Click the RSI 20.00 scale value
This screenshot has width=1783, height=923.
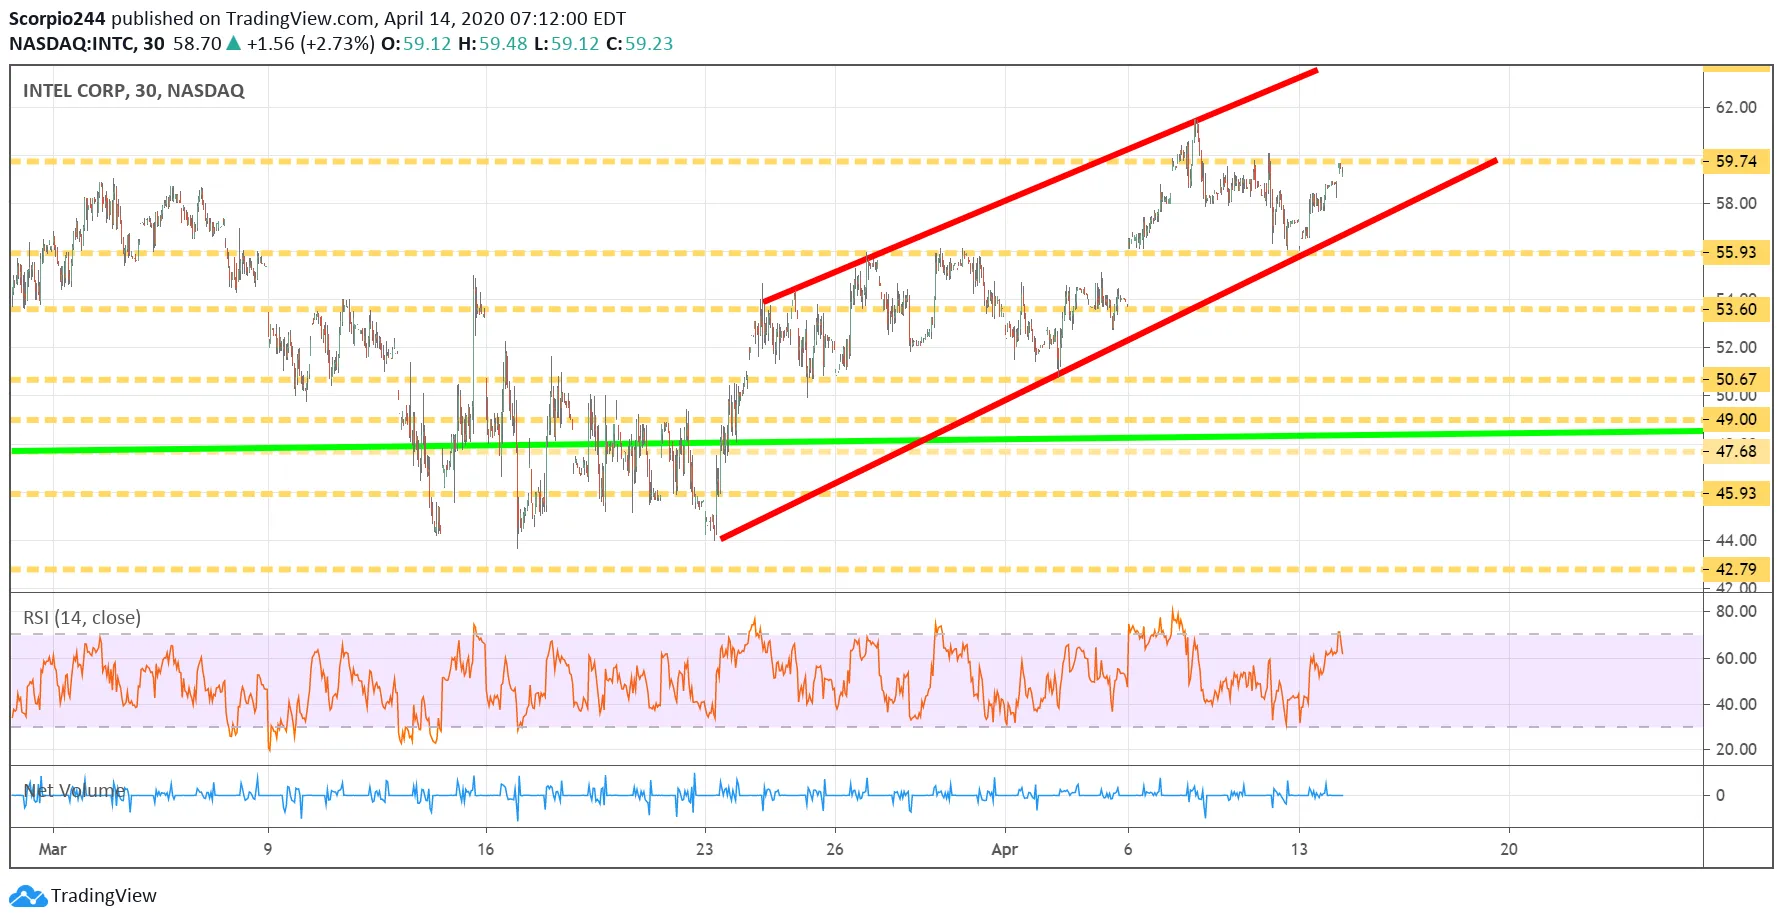1736,749
